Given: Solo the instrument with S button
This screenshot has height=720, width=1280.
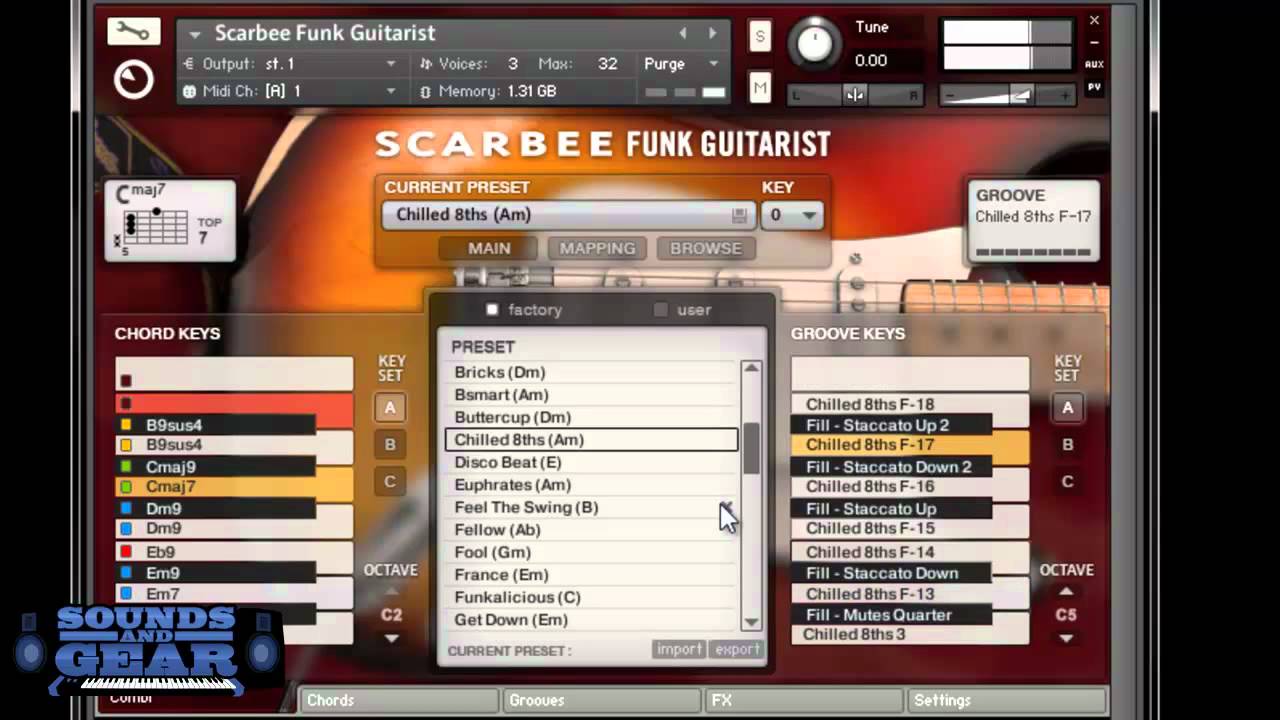Looking at the screenshot, I should coord(760,37).
